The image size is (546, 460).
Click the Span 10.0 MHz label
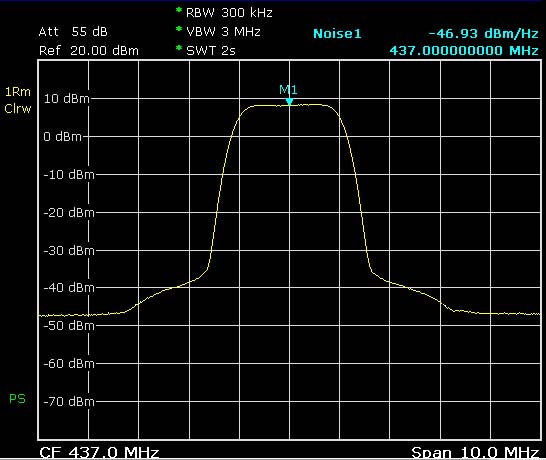pyautogui.click(x=475, y=452)
